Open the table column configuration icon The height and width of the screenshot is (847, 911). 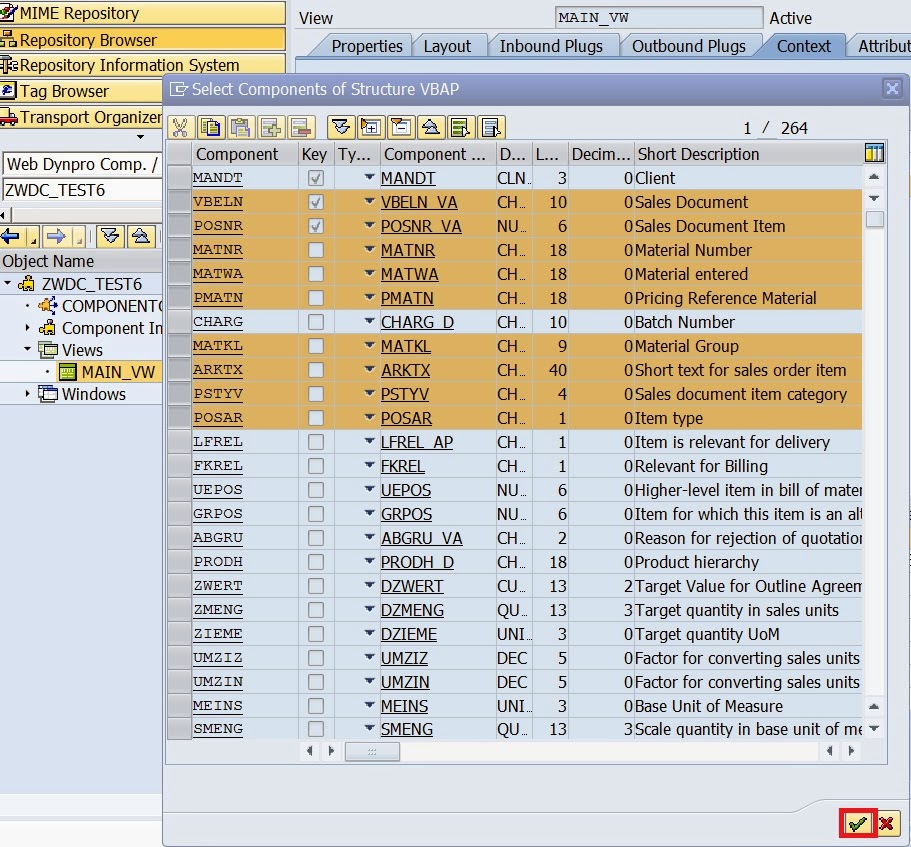coord(874,153)
